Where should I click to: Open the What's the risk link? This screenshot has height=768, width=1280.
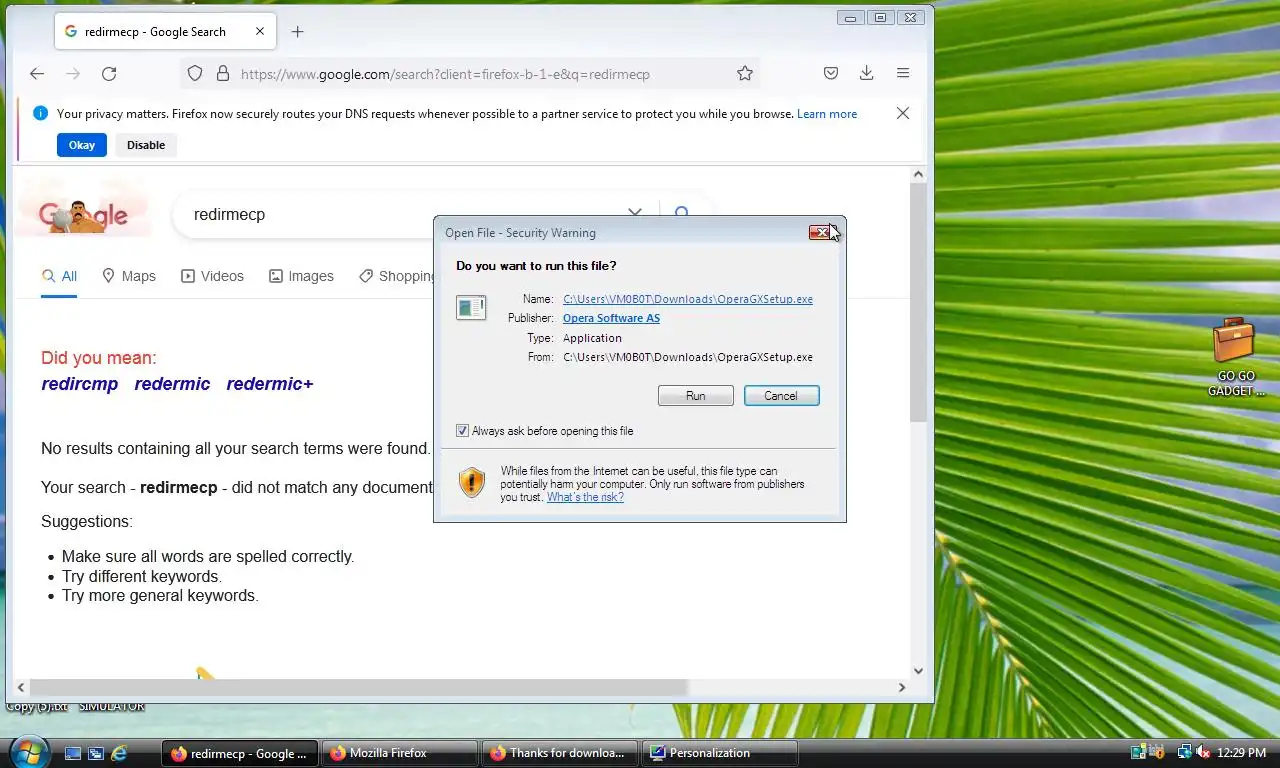coord(585,497)
